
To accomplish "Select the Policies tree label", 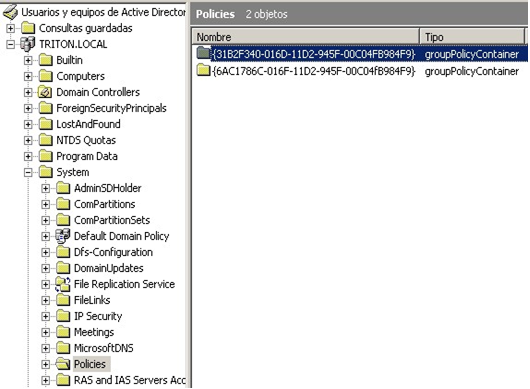I will (x=90, y=364).
